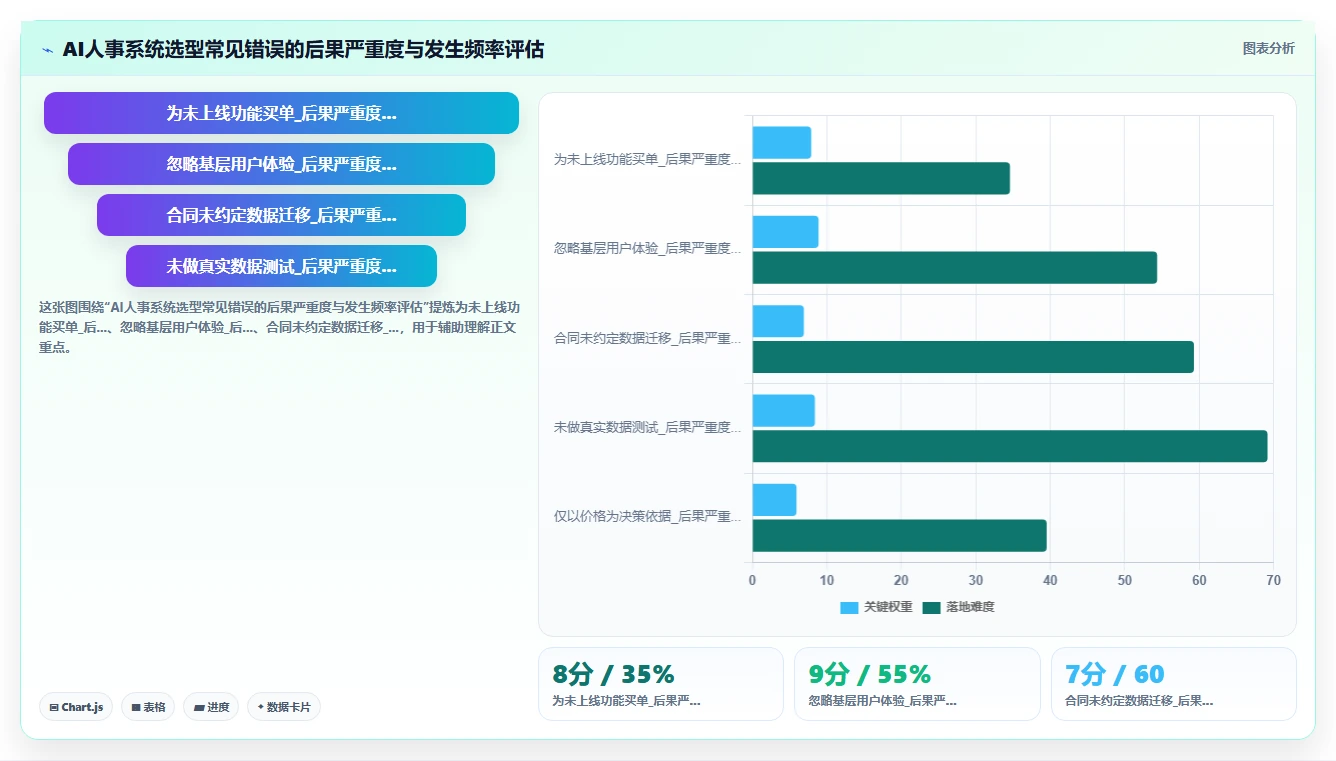
Task: Click the y-axis label 未做真实数据测试_后果严重度
Action: pyautogui.click(x=648, y=428)
